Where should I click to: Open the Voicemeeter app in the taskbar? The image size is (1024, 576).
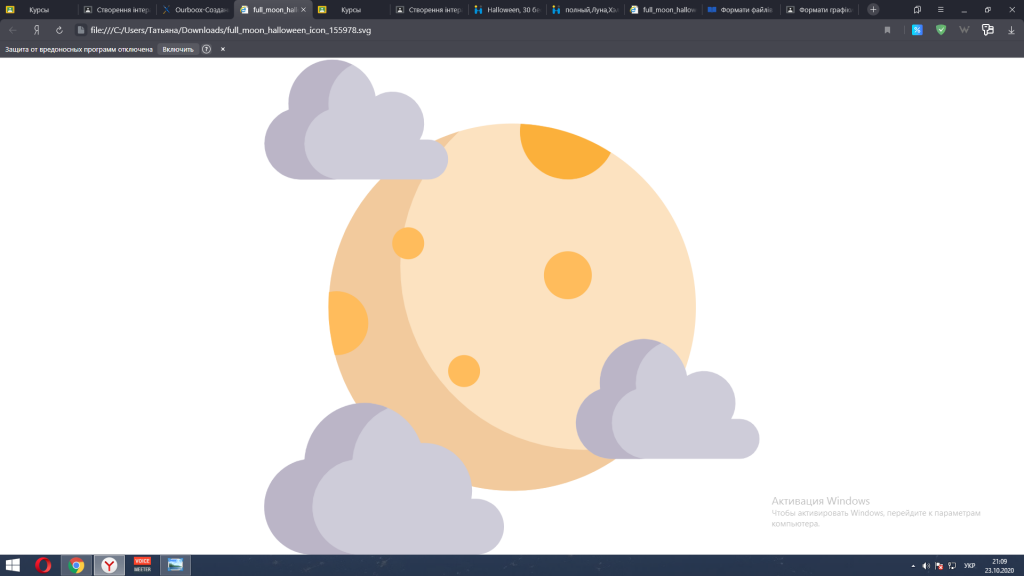point(142,565)
